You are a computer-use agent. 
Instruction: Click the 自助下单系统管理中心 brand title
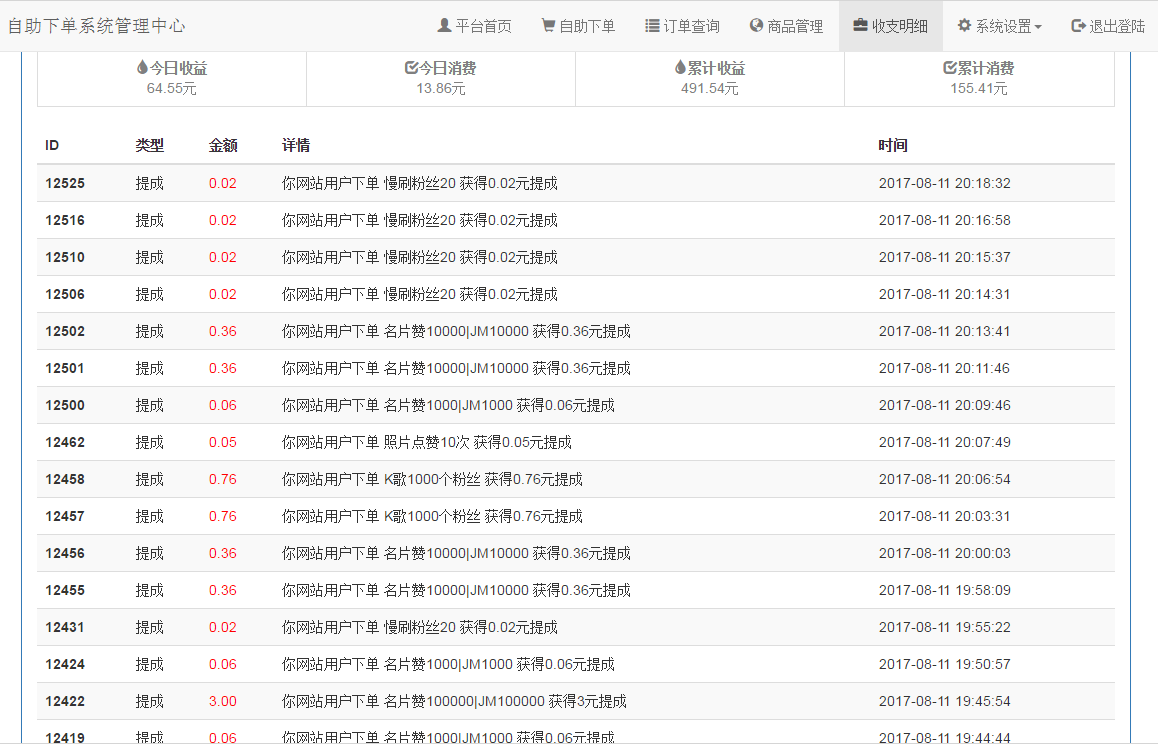pyautogui.click(x=96, y=26)
